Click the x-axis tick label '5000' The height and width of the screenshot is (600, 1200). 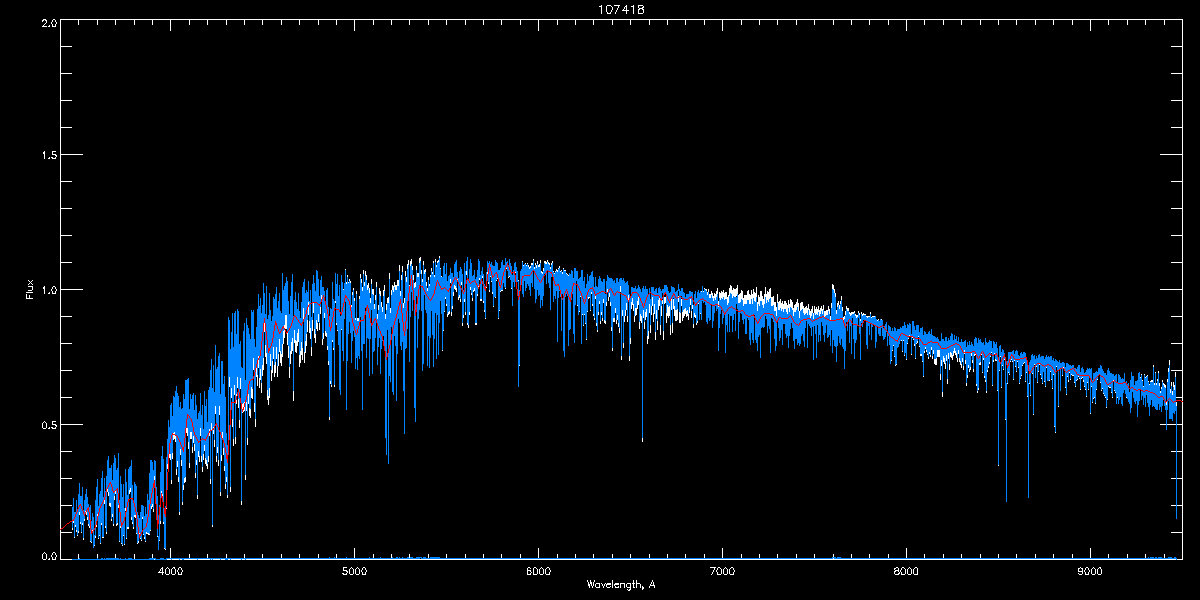[355, 572]
